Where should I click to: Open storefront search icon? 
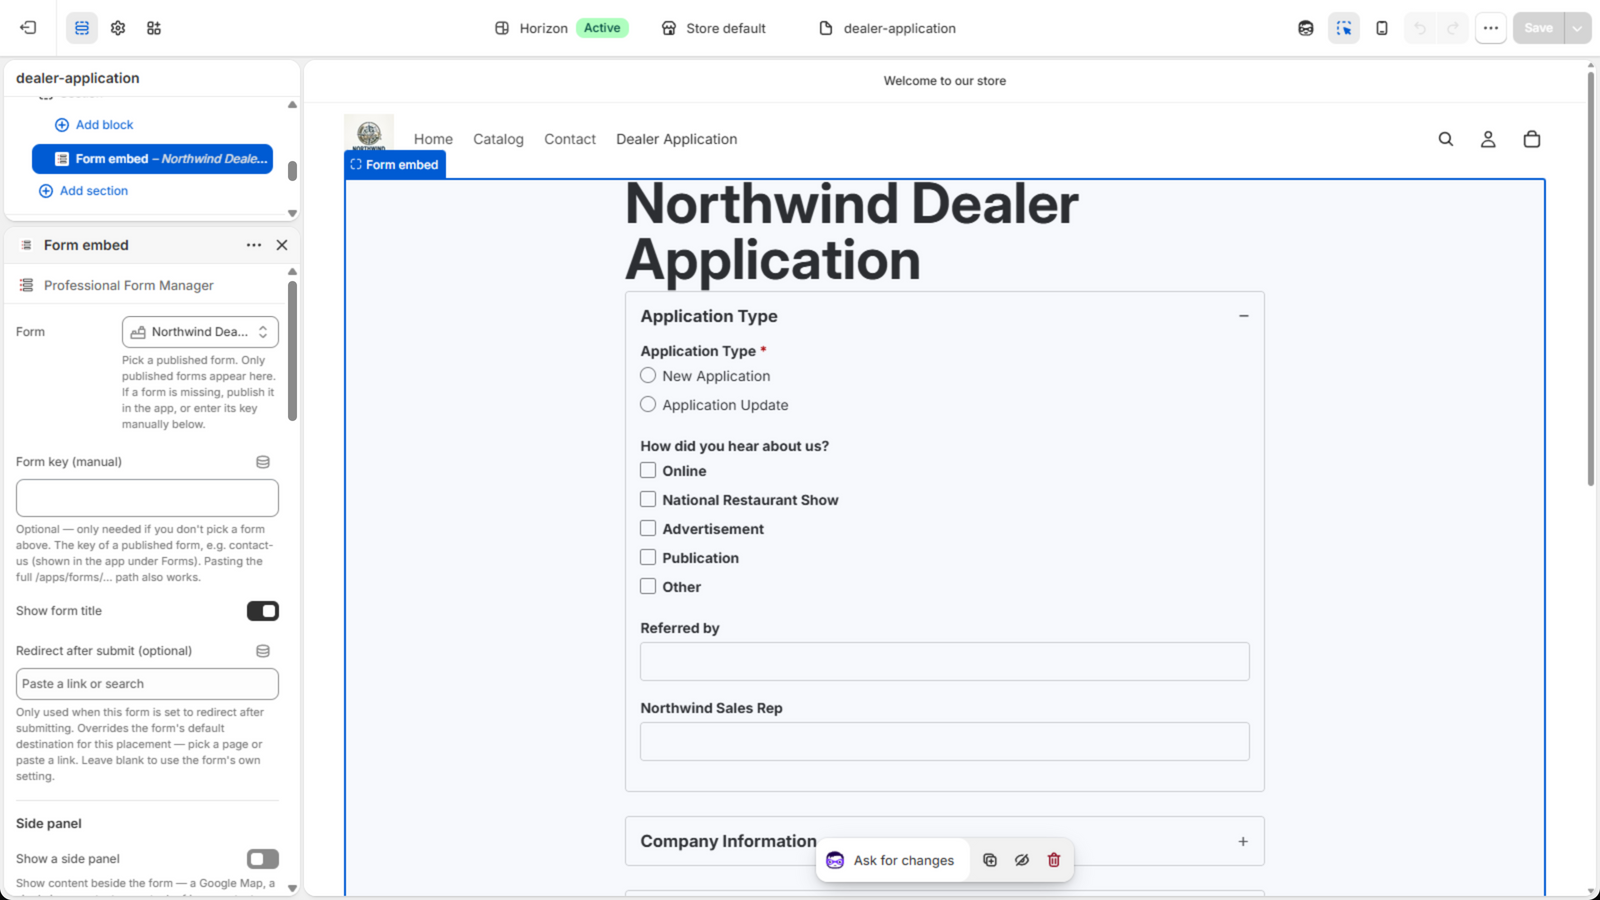[1446, 139]
